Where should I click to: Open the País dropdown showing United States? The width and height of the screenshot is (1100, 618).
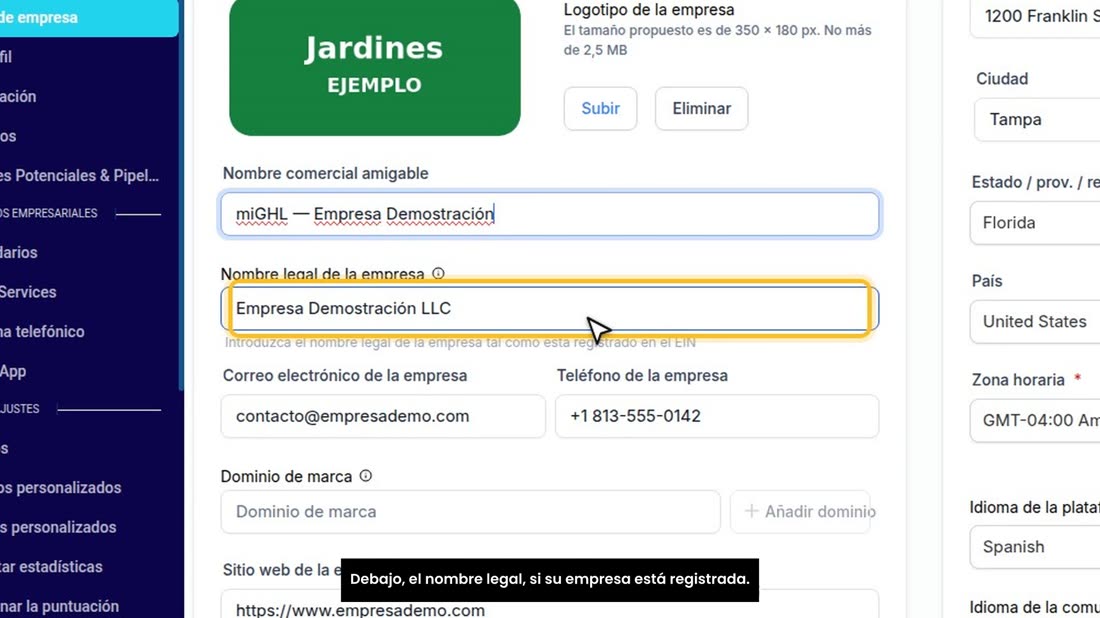[x=1035, y=321]
